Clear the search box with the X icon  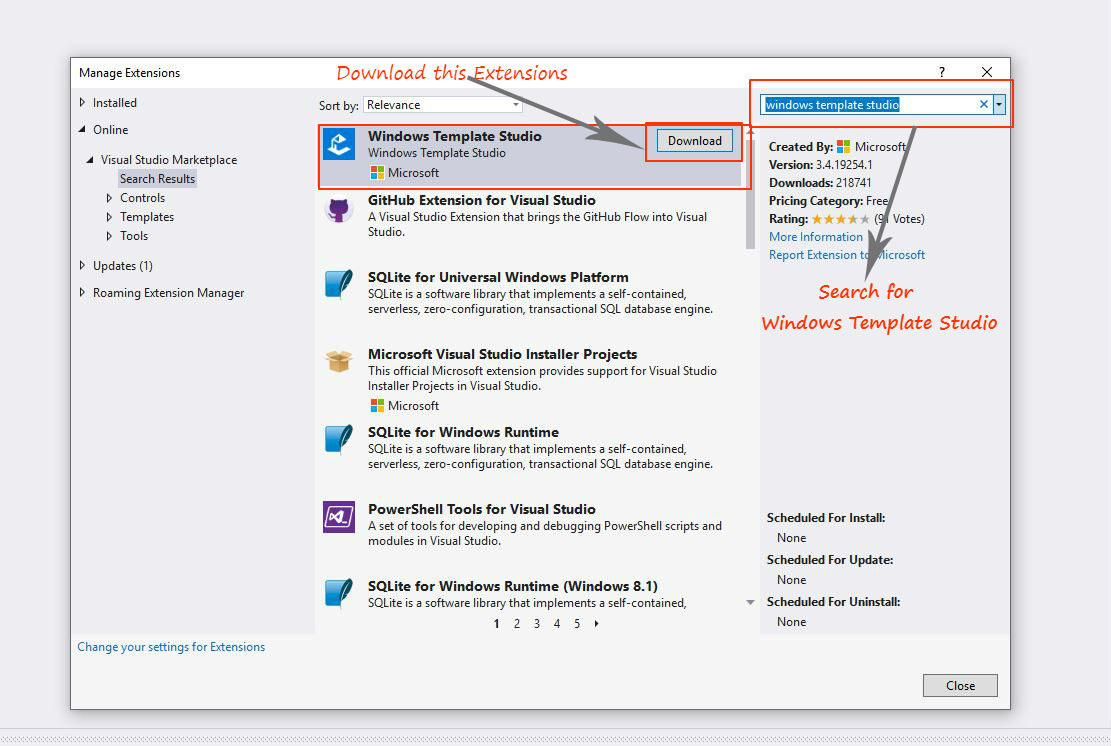tap(983, 105)
